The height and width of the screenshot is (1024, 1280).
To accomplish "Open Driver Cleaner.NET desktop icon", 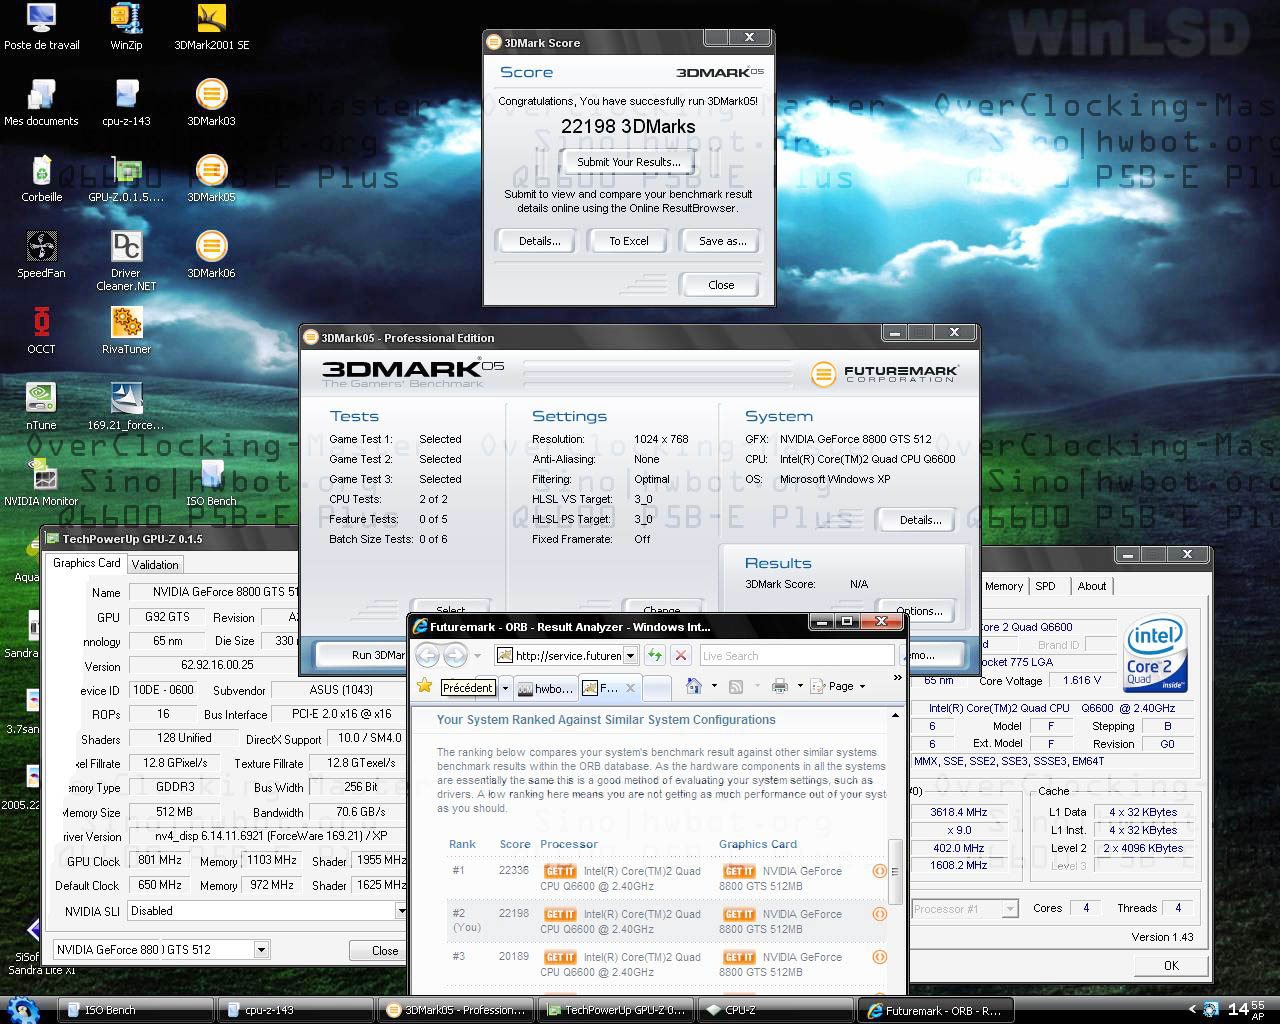I will [126, 261].
